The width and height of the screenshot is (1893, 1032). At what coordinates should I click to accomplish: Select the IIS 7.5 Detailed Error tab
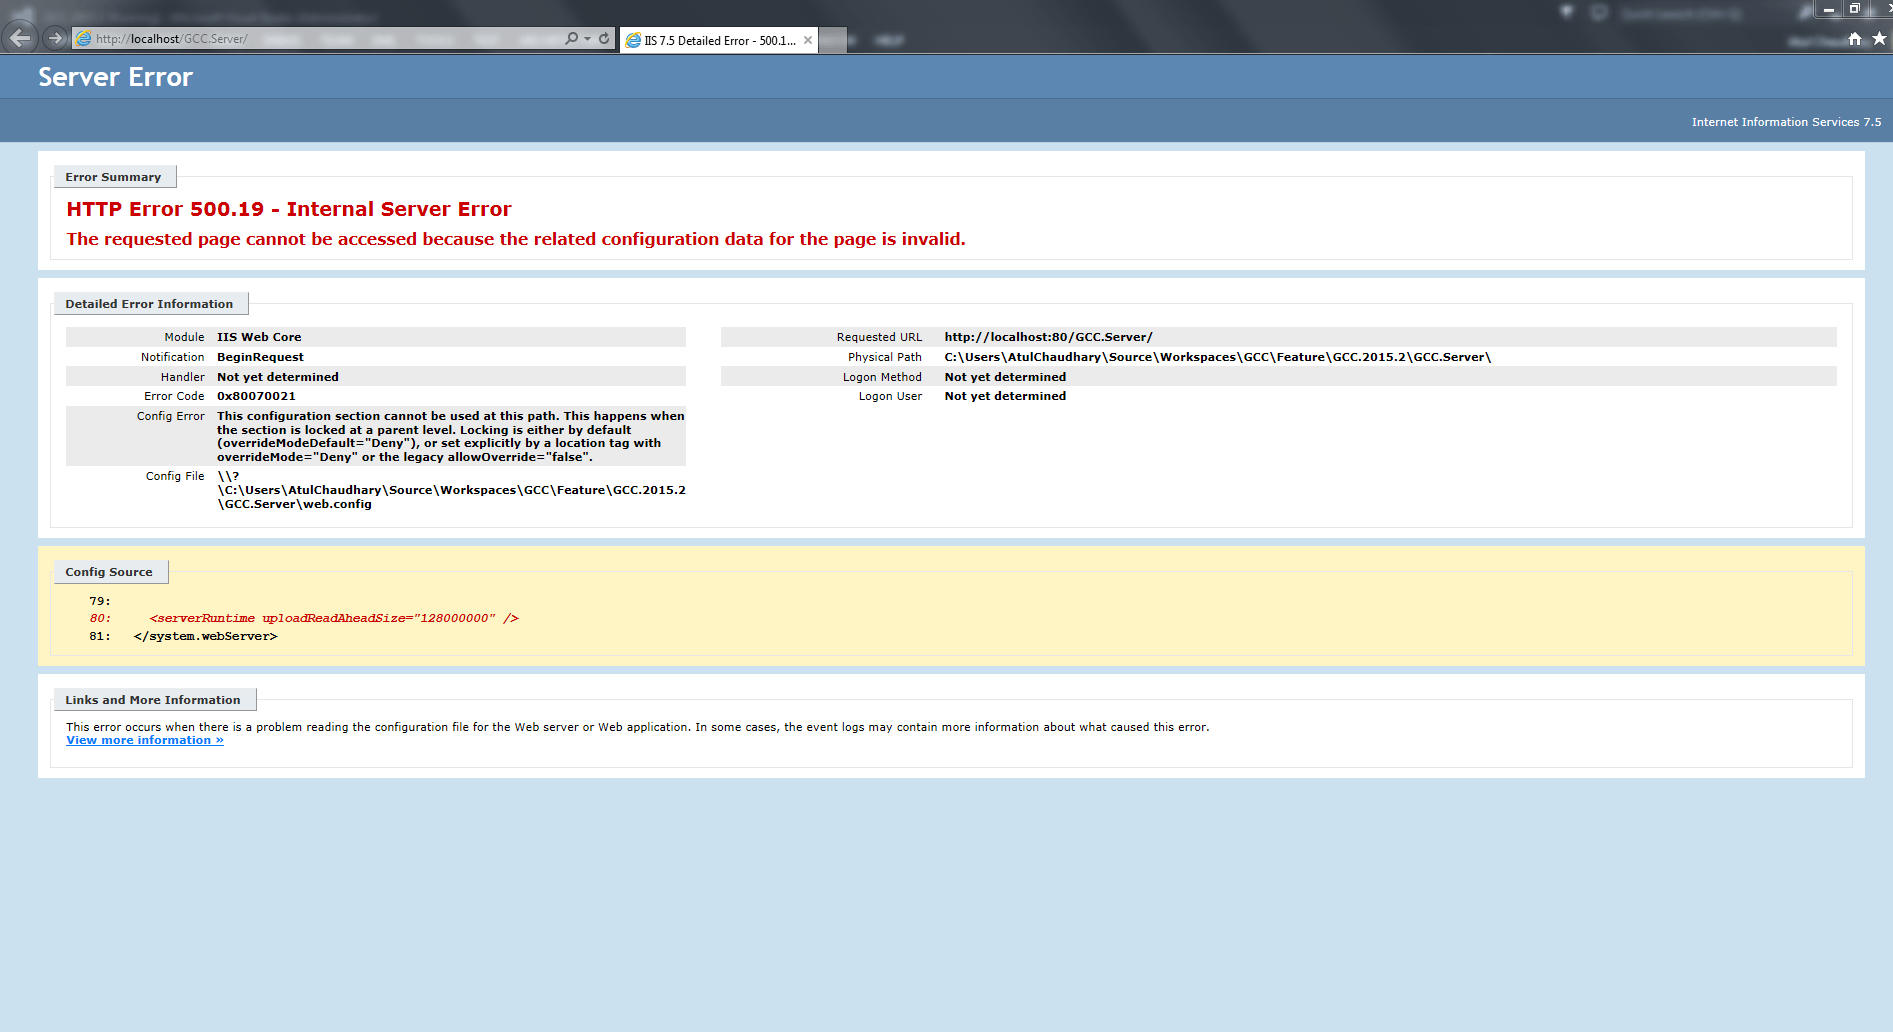[x=715, y=41]
